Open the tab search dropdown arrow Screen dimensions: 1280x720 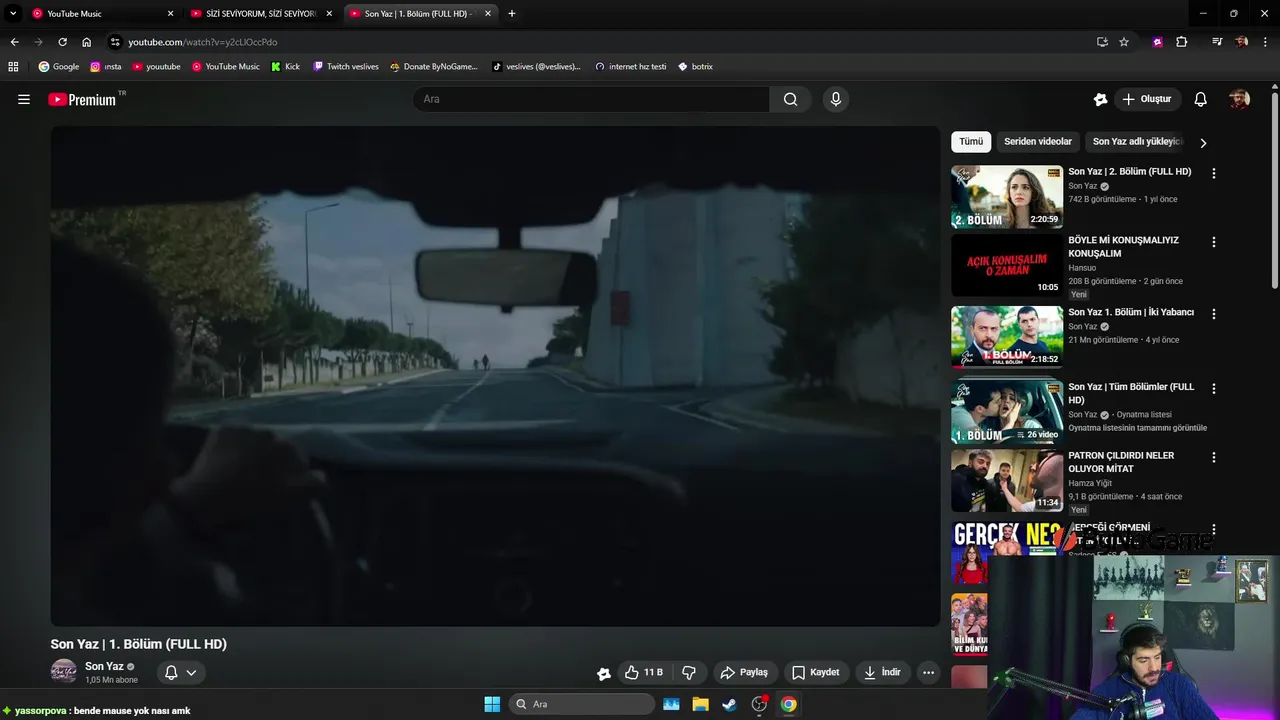click(13, 14)
